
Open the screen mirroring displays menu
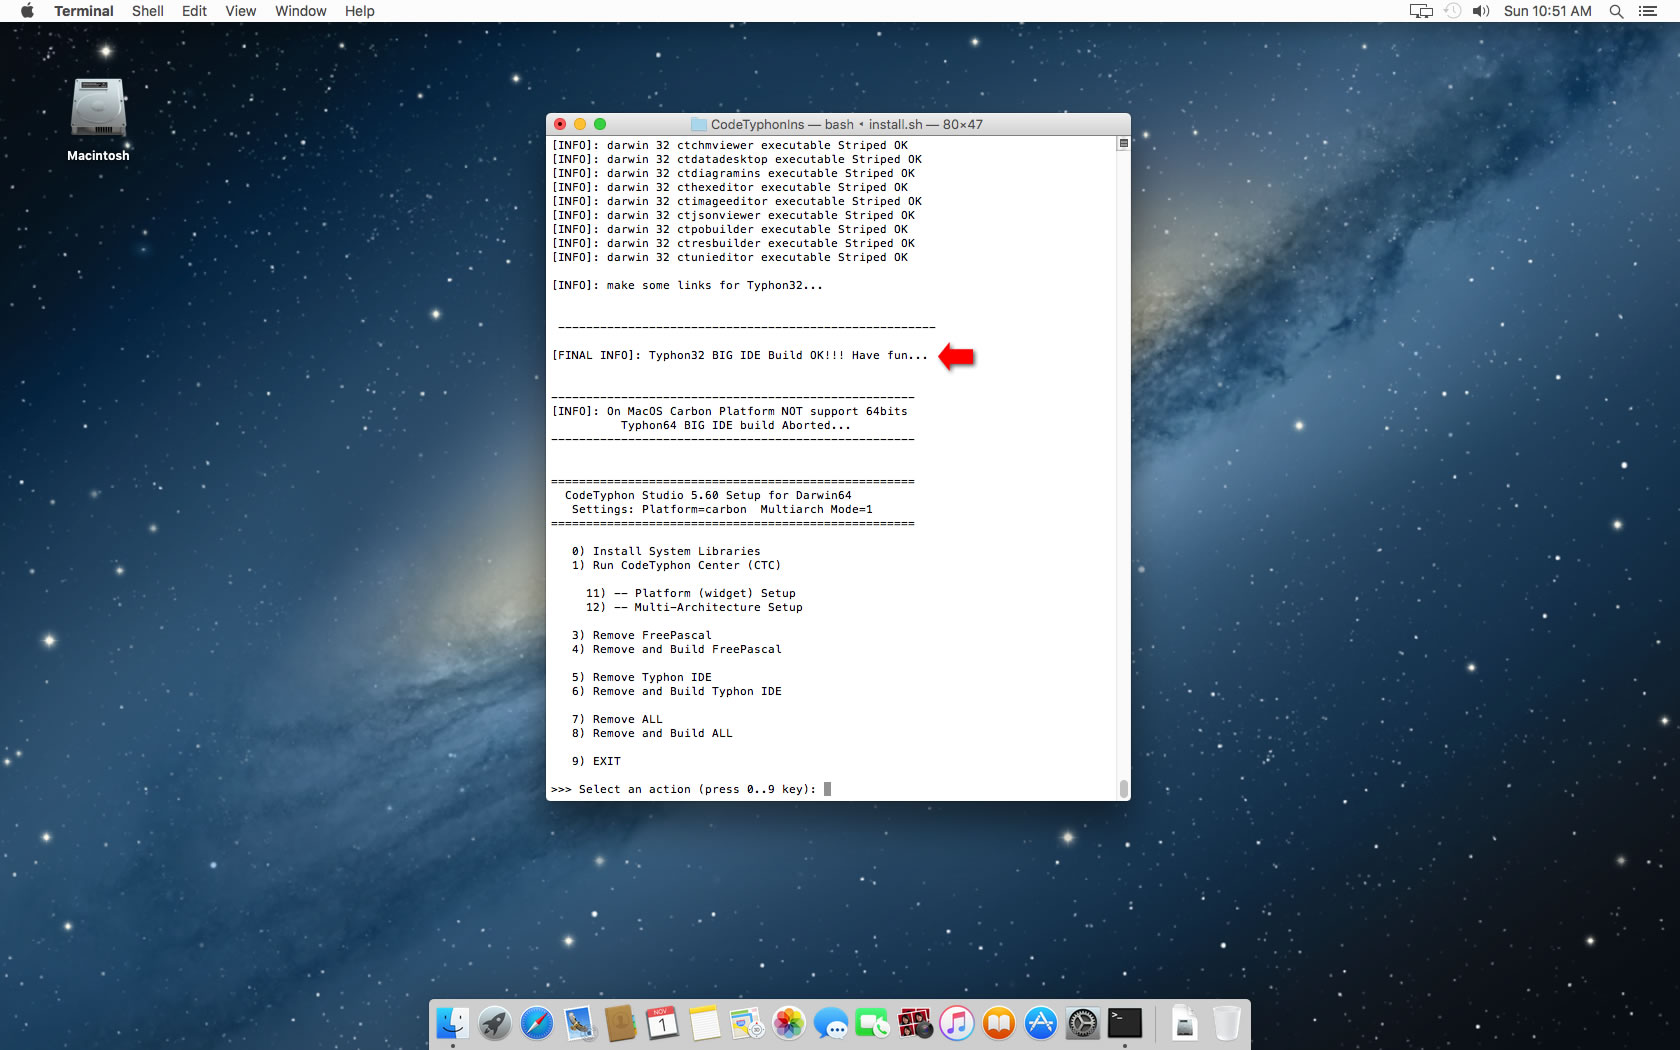[x=1421, y=11]
